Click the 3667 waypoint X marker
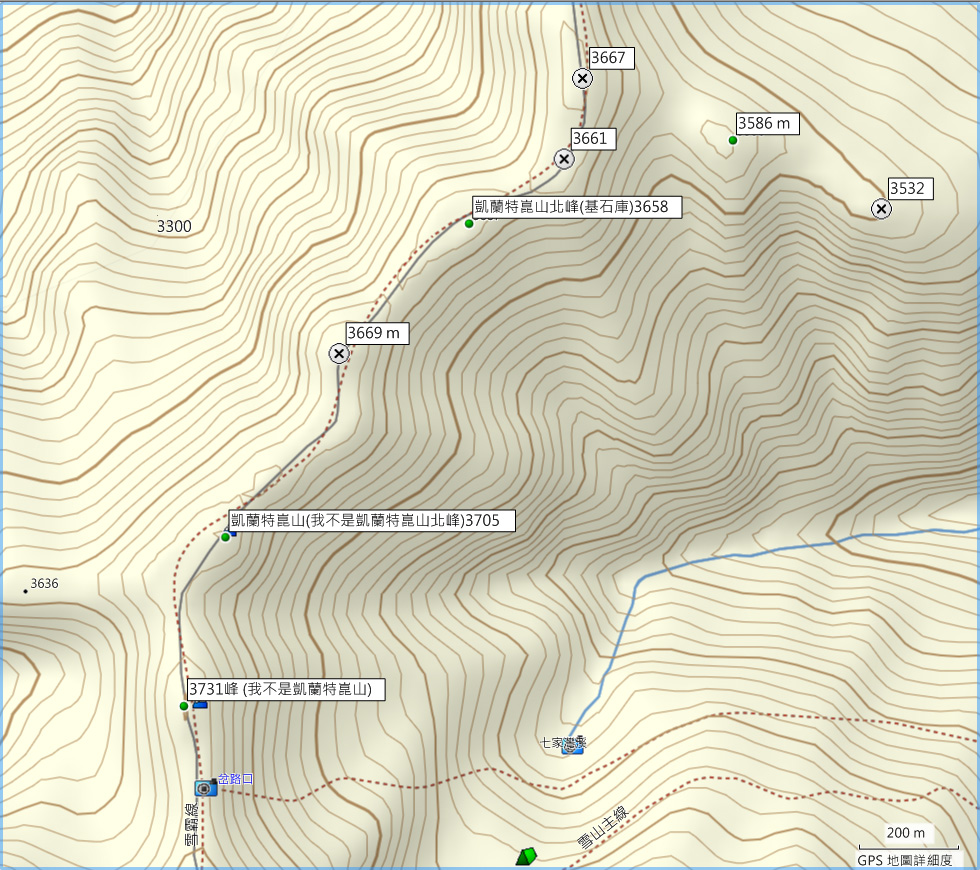Image resolution: width=980 pixels, height=870 pixels. 582,78
